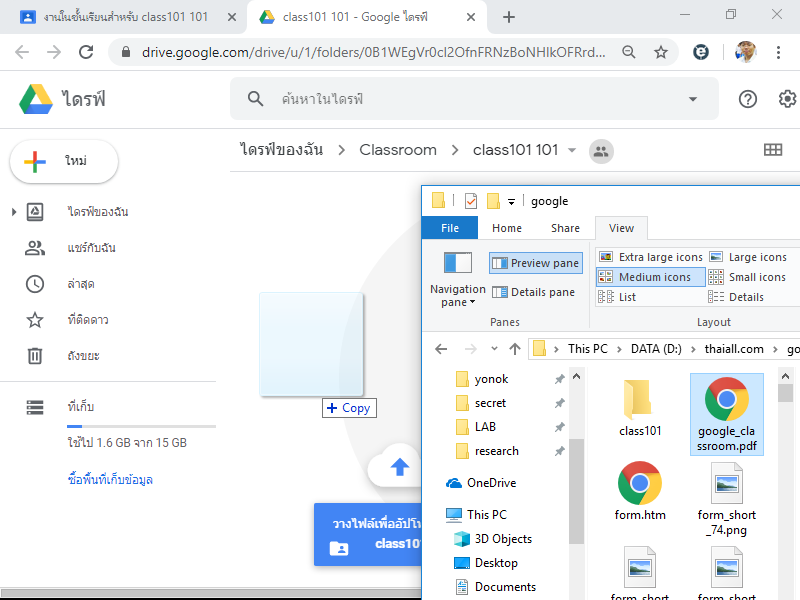Expand Drive search options dropdown
This screenshot has height=600, width=800.
[x=692, y=99]
